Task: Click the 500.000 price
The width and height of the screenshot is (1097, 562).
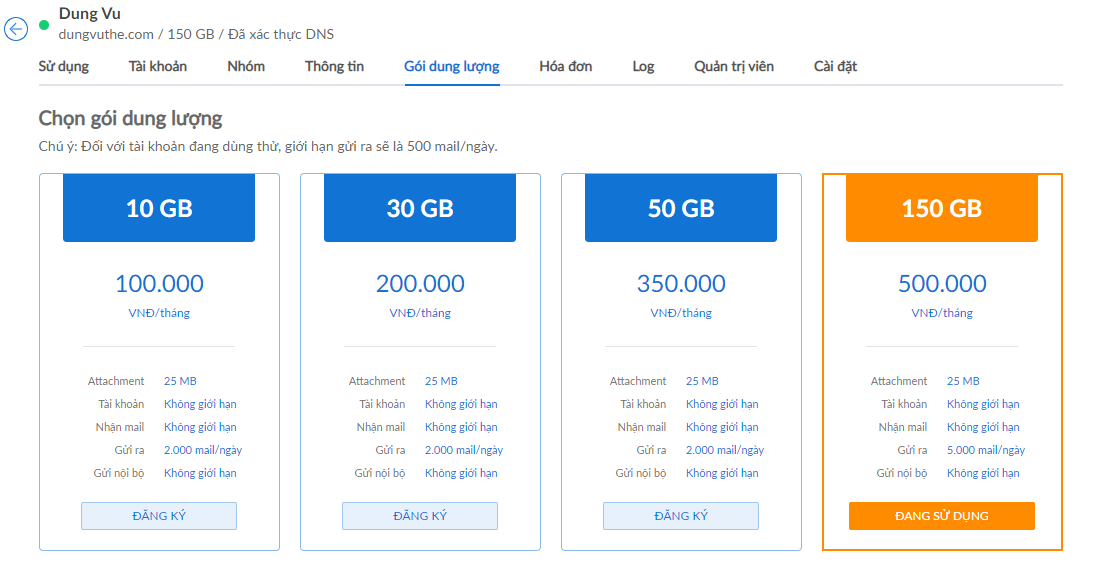Action: [942, 283]
